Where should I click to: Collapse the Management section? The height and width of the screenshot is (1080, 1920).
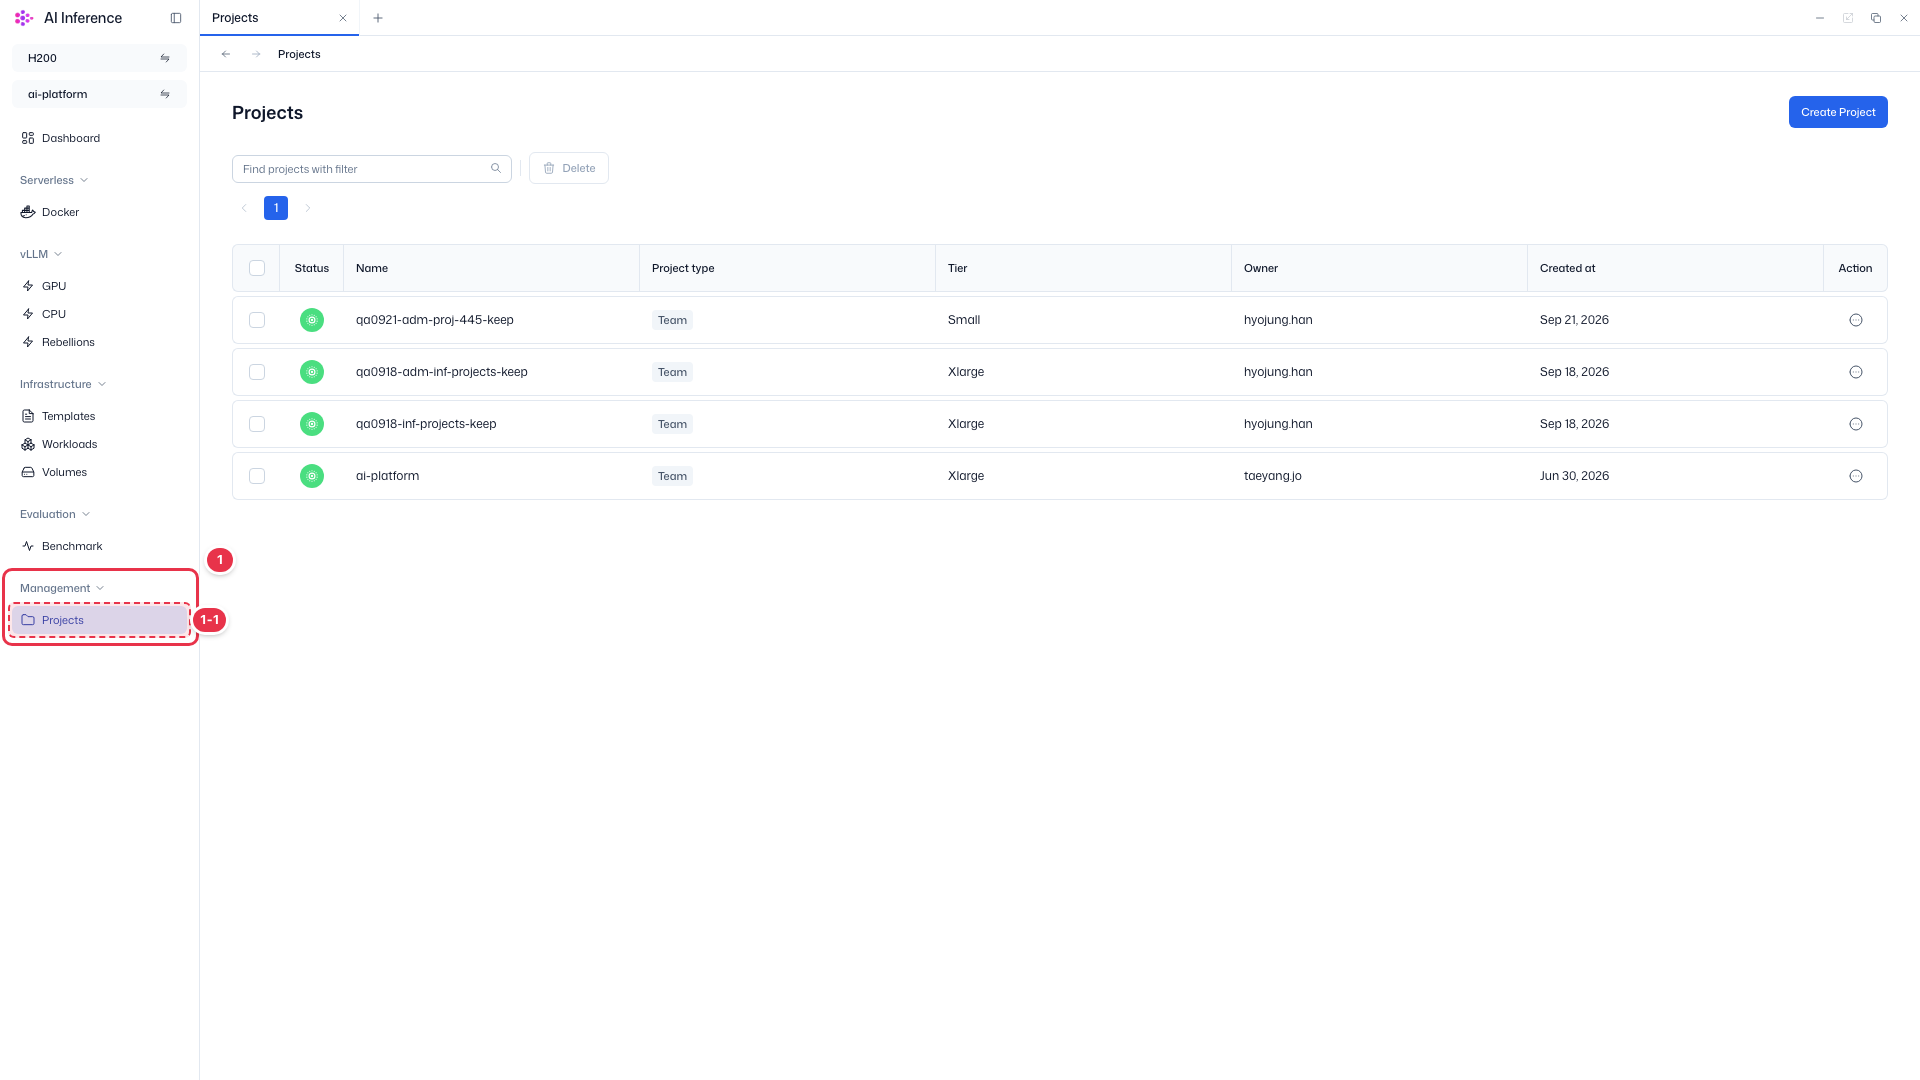[62, 588]
